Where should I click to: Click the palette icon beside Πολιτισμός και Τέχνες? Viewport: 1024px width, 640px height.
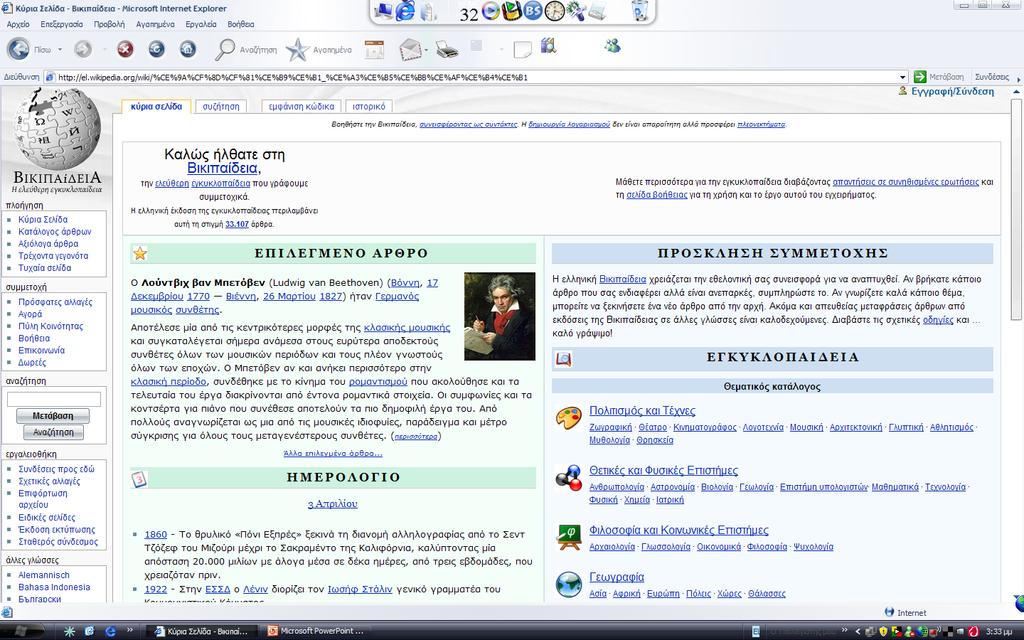(x=569, y=418)
